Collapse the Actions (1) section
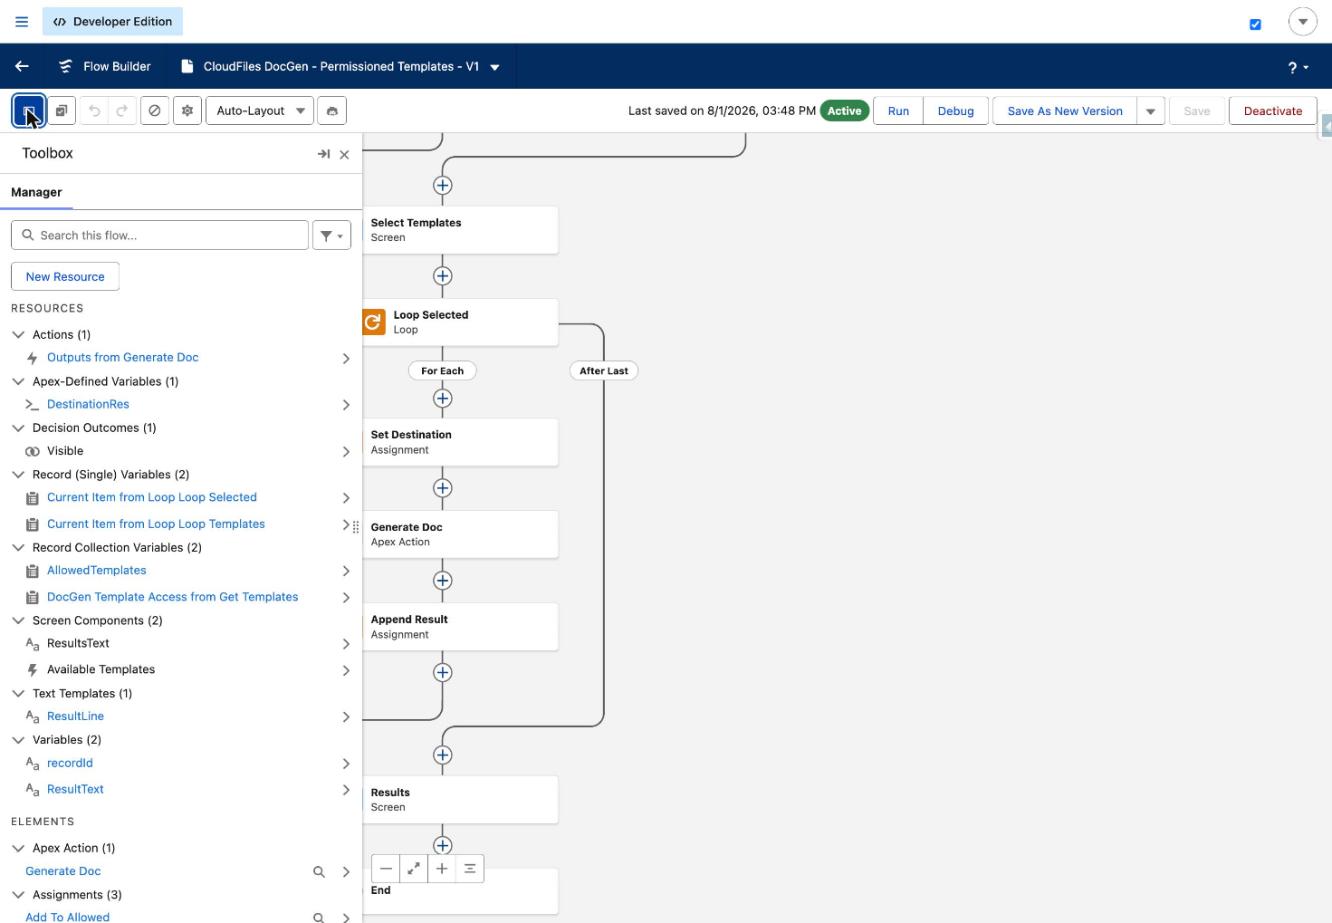Image resolution: width=1332 pixels, height=923 pixels. (18, 335)
